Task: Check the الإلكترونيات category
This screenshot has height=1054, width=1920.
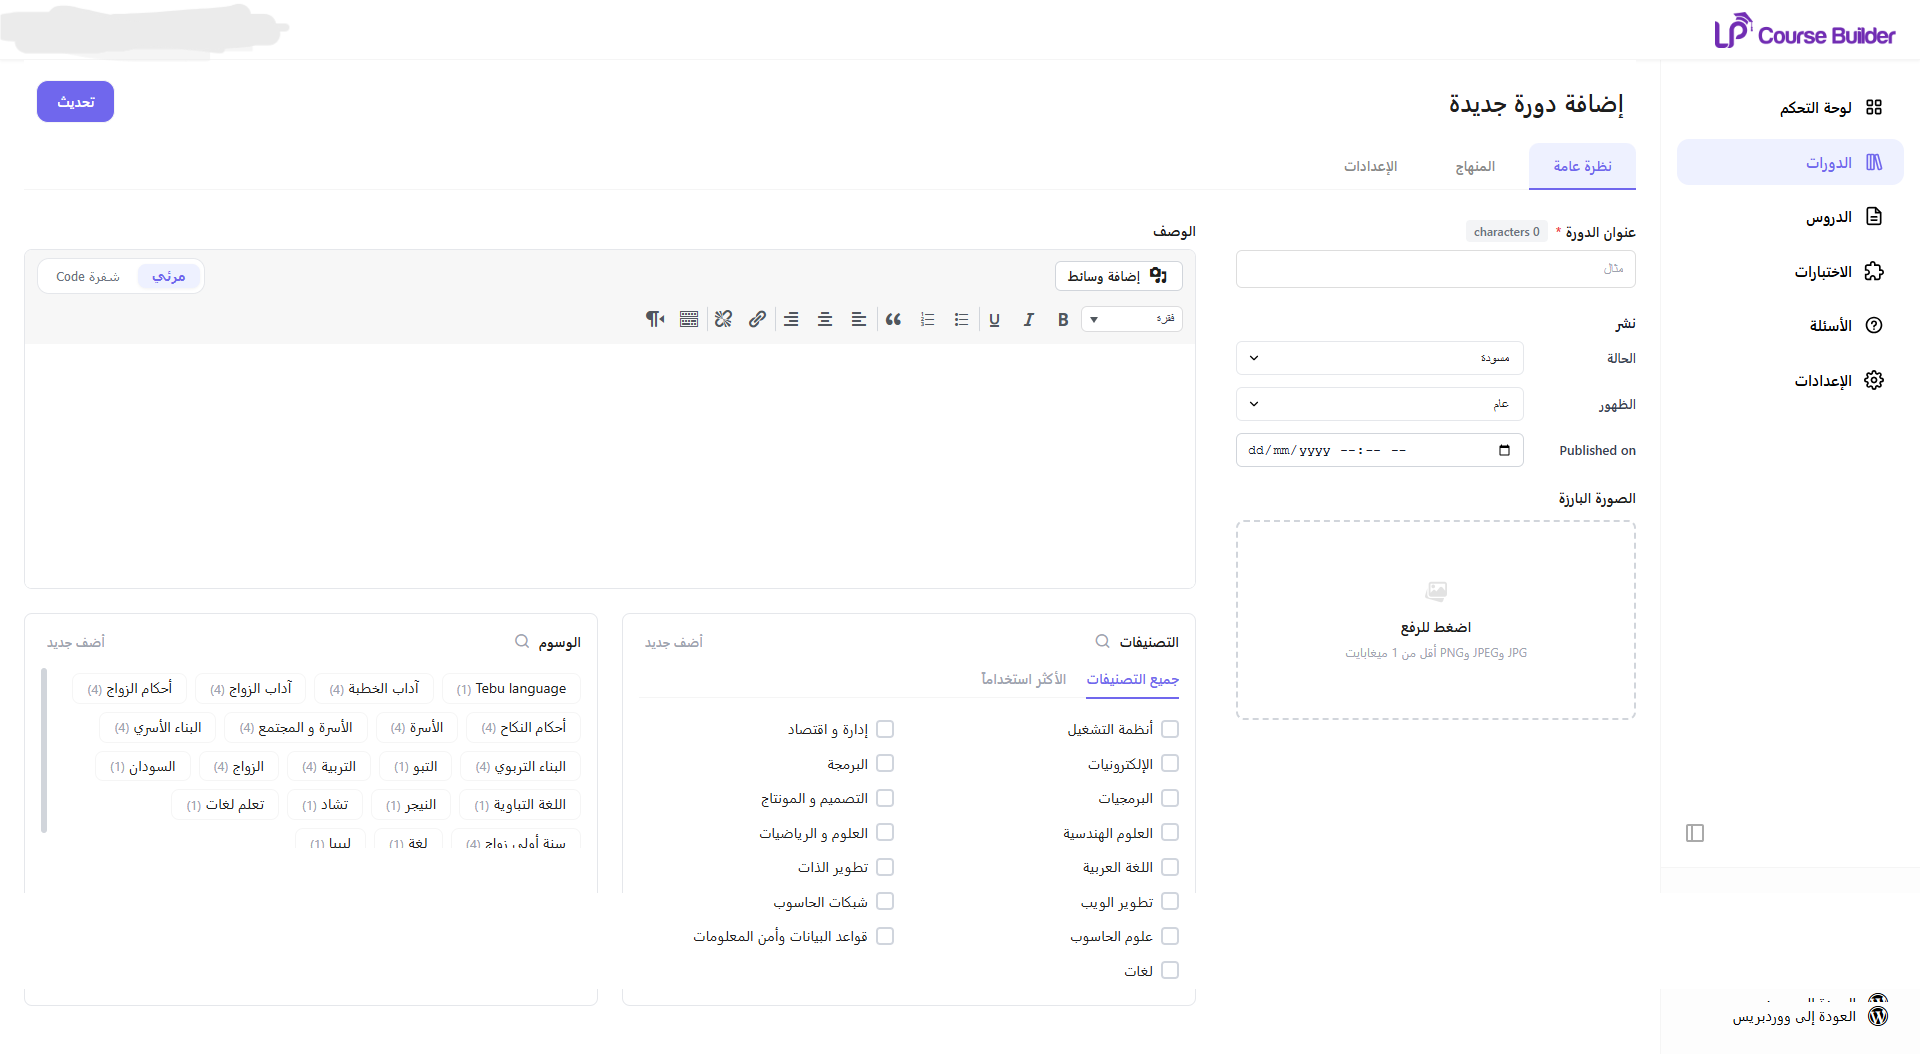Action: coord(1170,763)
